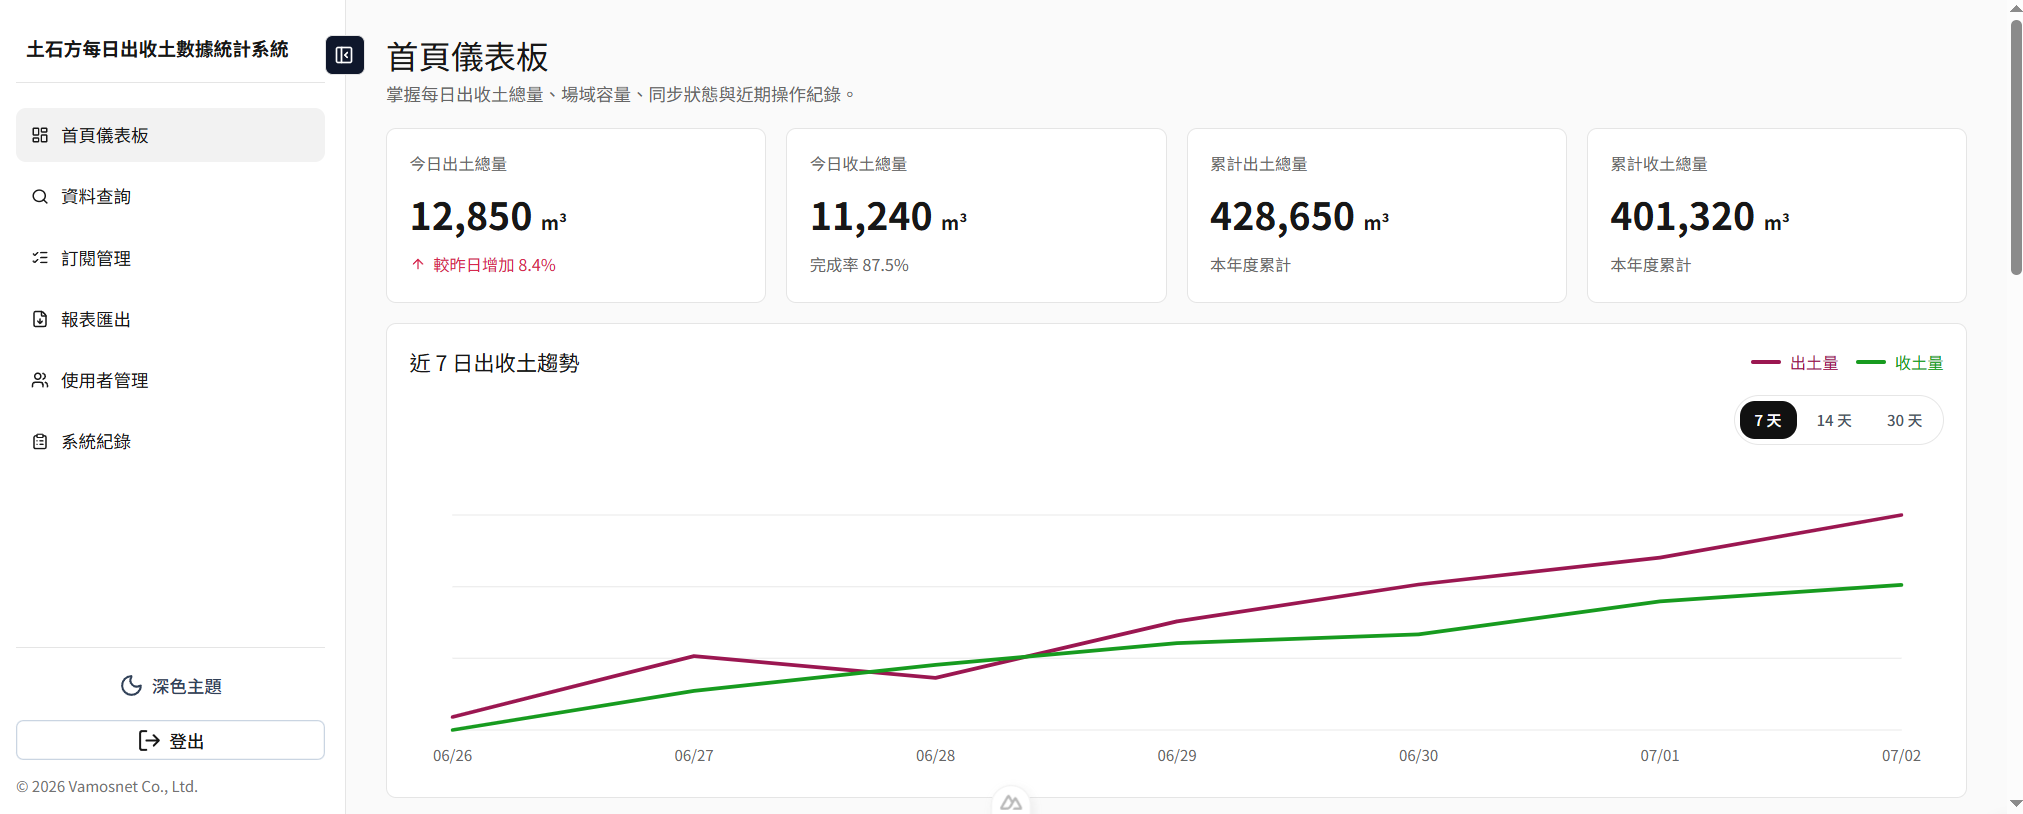Click the 登出 button label
Viewport: 2023px width, 814px height.
coord(187,741)
